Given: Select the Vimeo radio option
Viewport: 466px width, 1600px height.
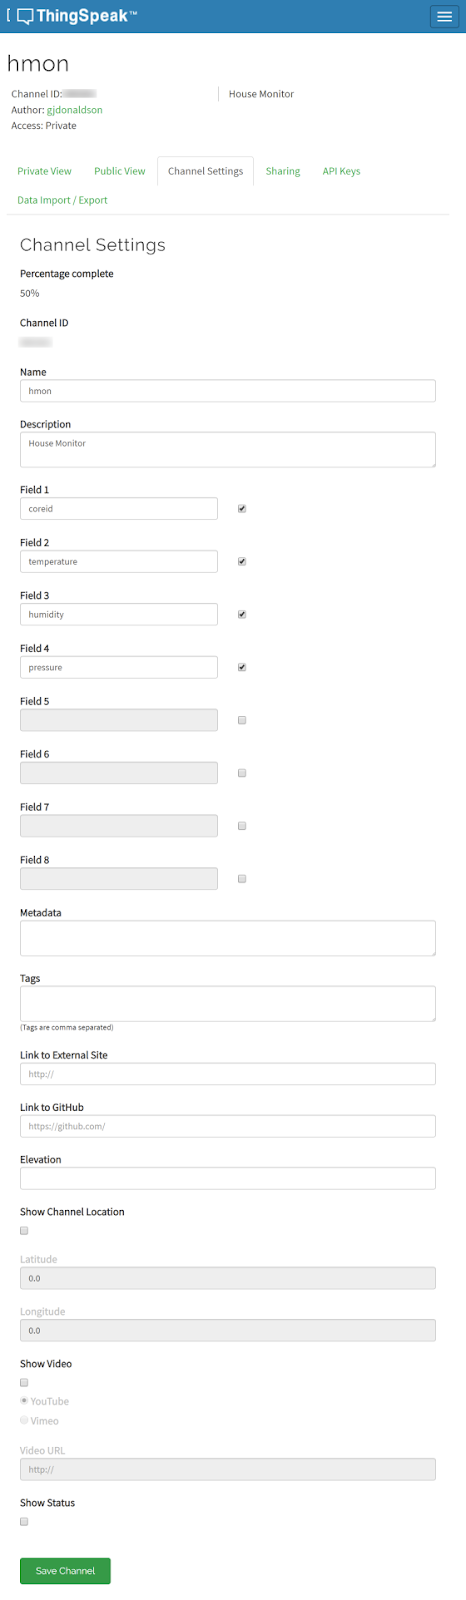Looking at the screenshot, I should [x=24, y=1420].
